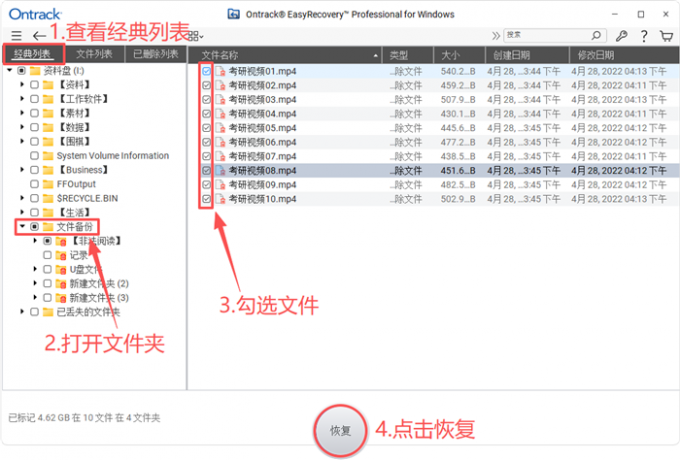This screenshot has height=460, width=680.
Task: Click the status text 已标记 4.62 GB
Action: point(39,418)
